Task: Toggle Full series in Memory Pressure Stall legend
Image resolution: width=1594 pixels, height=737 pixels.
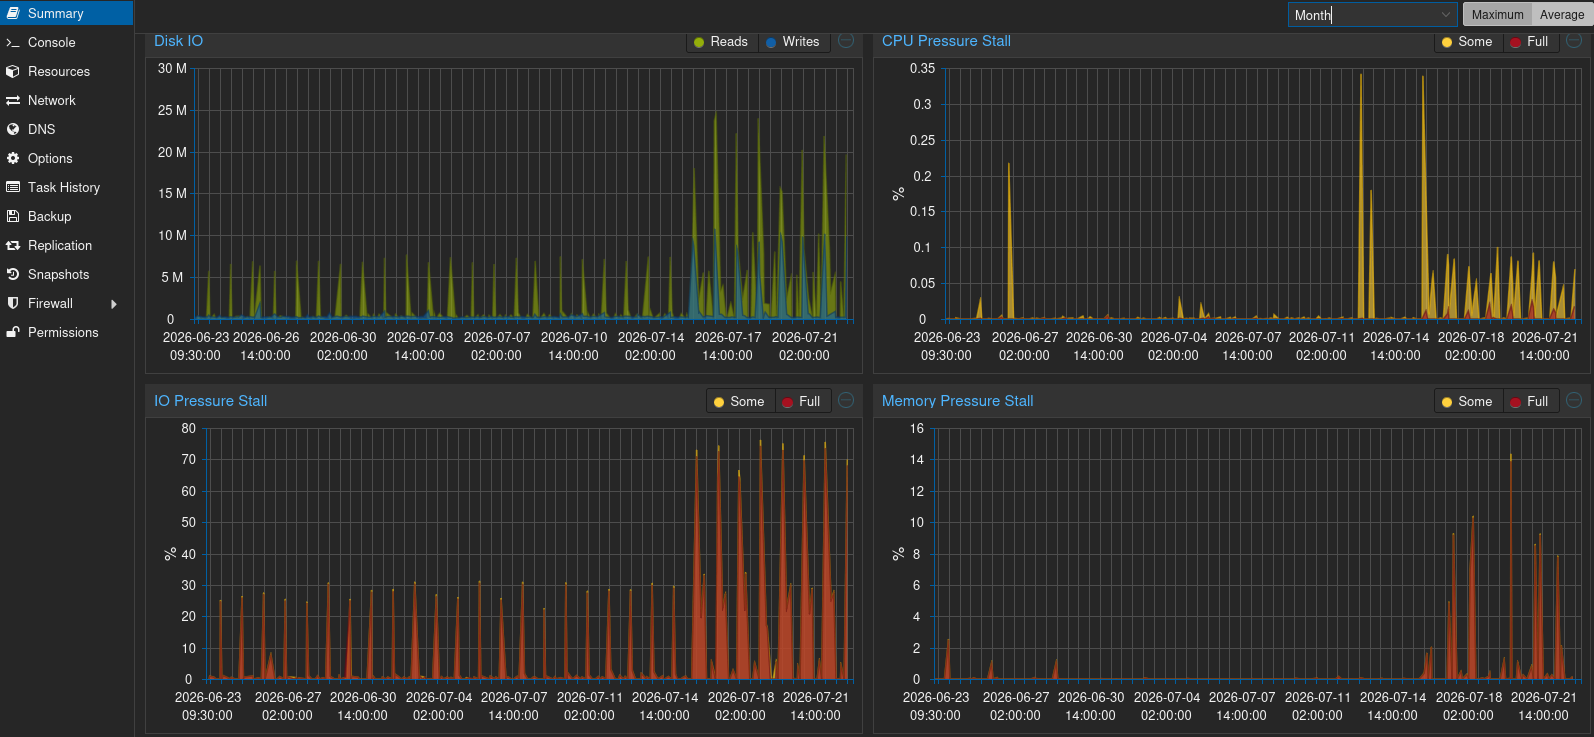Action: click(x=1530, y=402)
